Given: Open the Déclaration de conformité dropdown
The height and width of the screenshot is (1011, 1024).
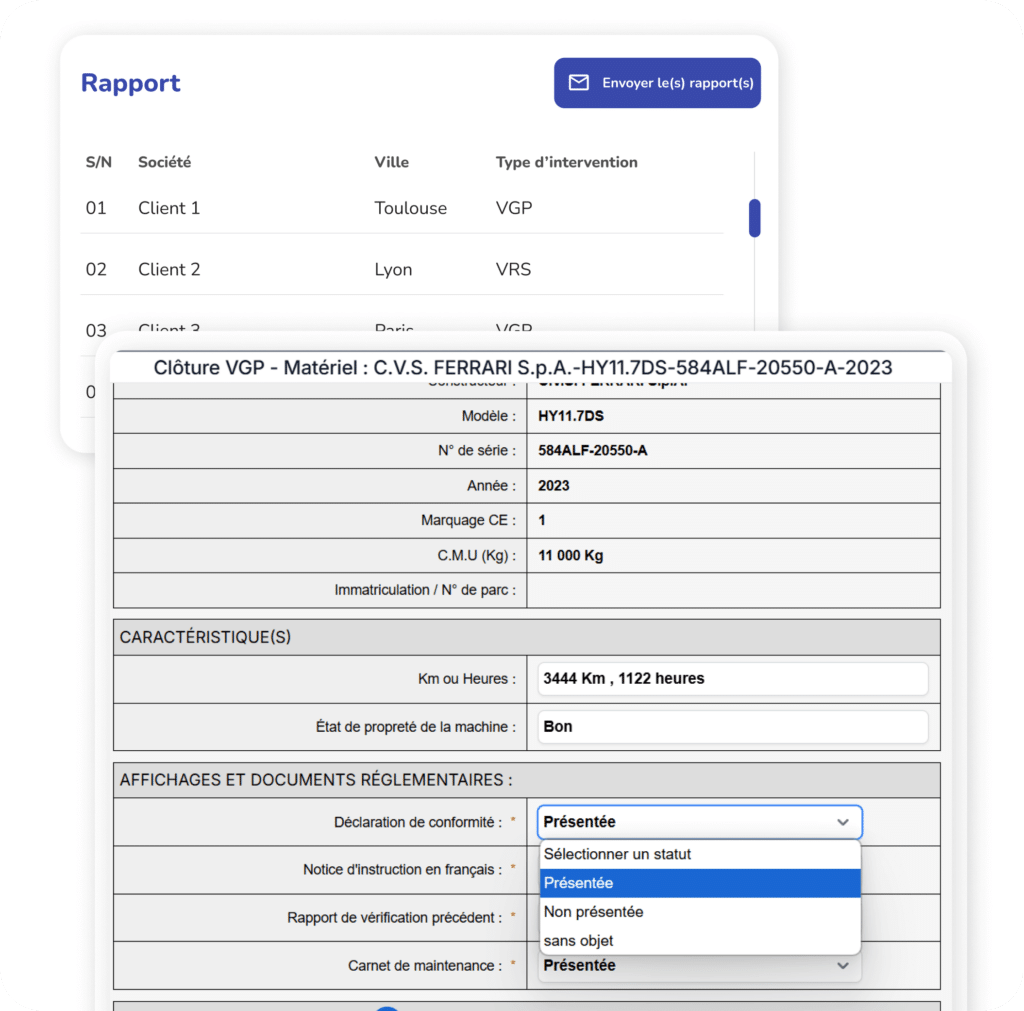Looking at the screenshot, I should (x=699, y=822).
